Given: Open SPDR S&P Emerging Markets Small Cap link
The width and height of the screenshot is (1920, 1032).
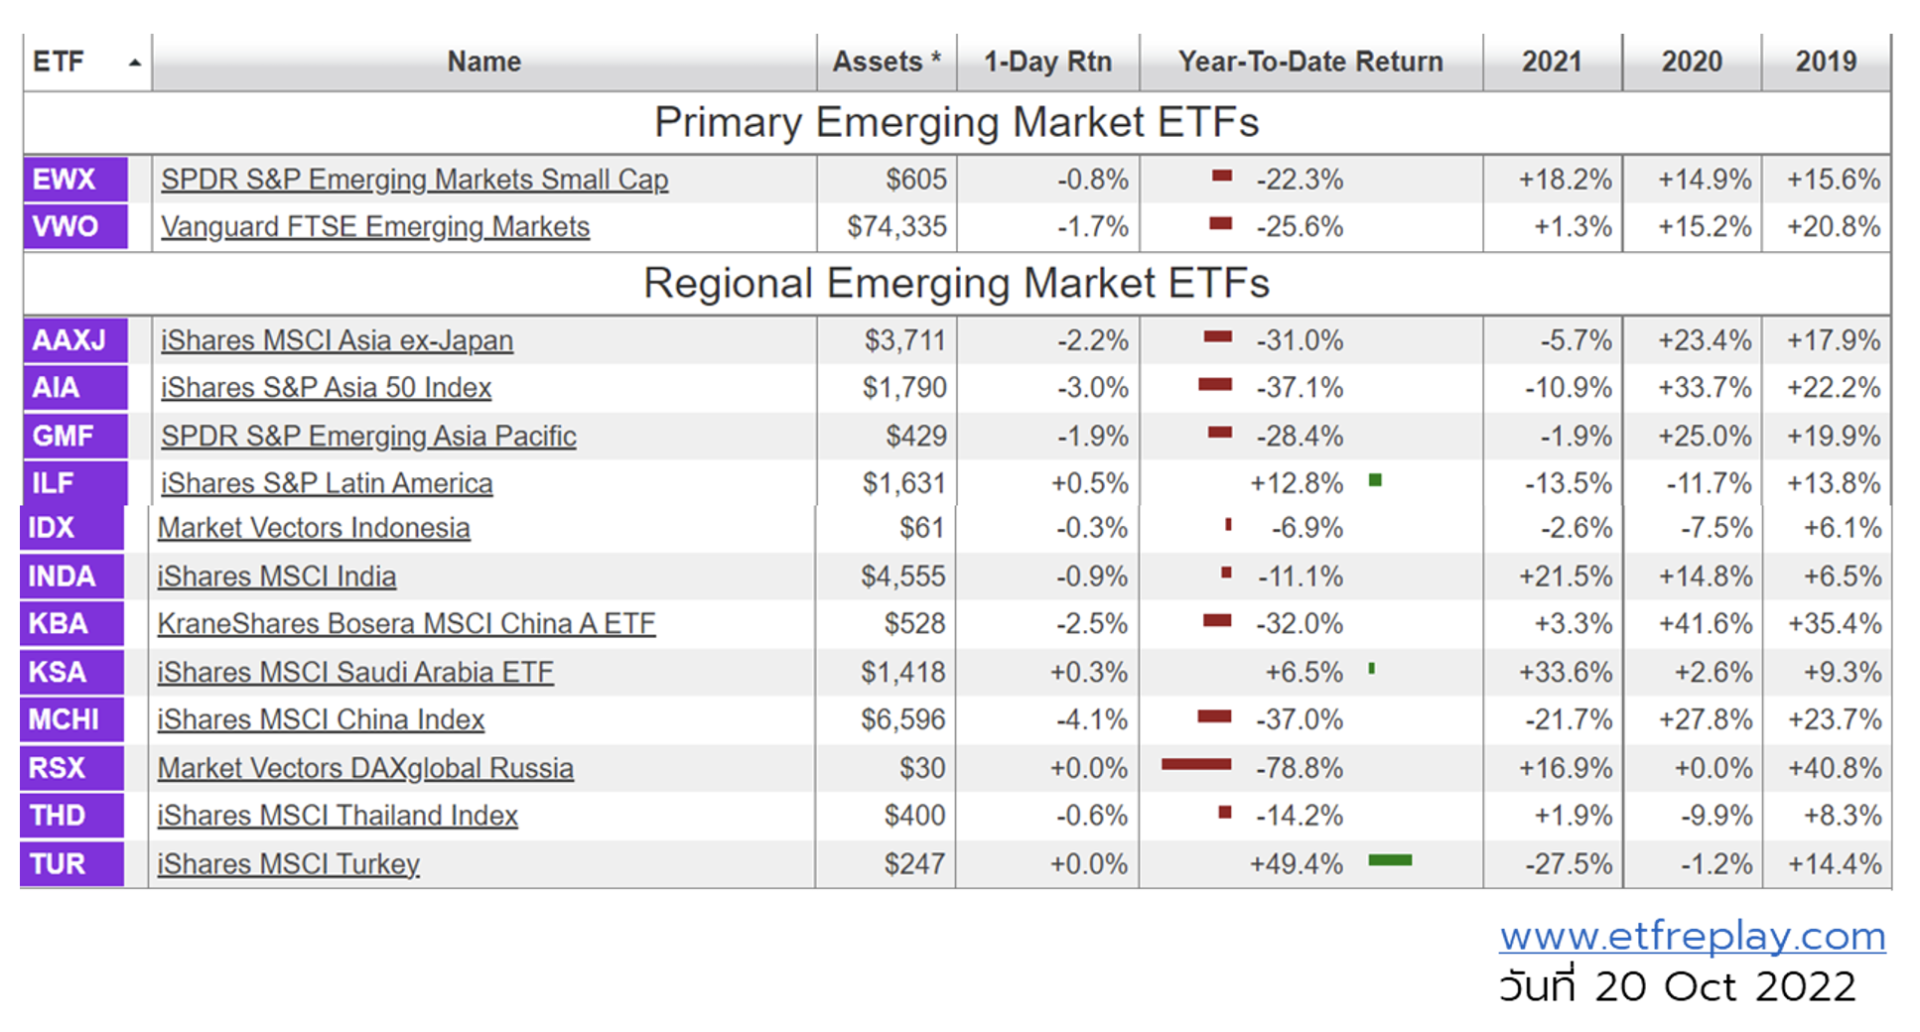Looking at the screenshot, I should pos(414,180).
